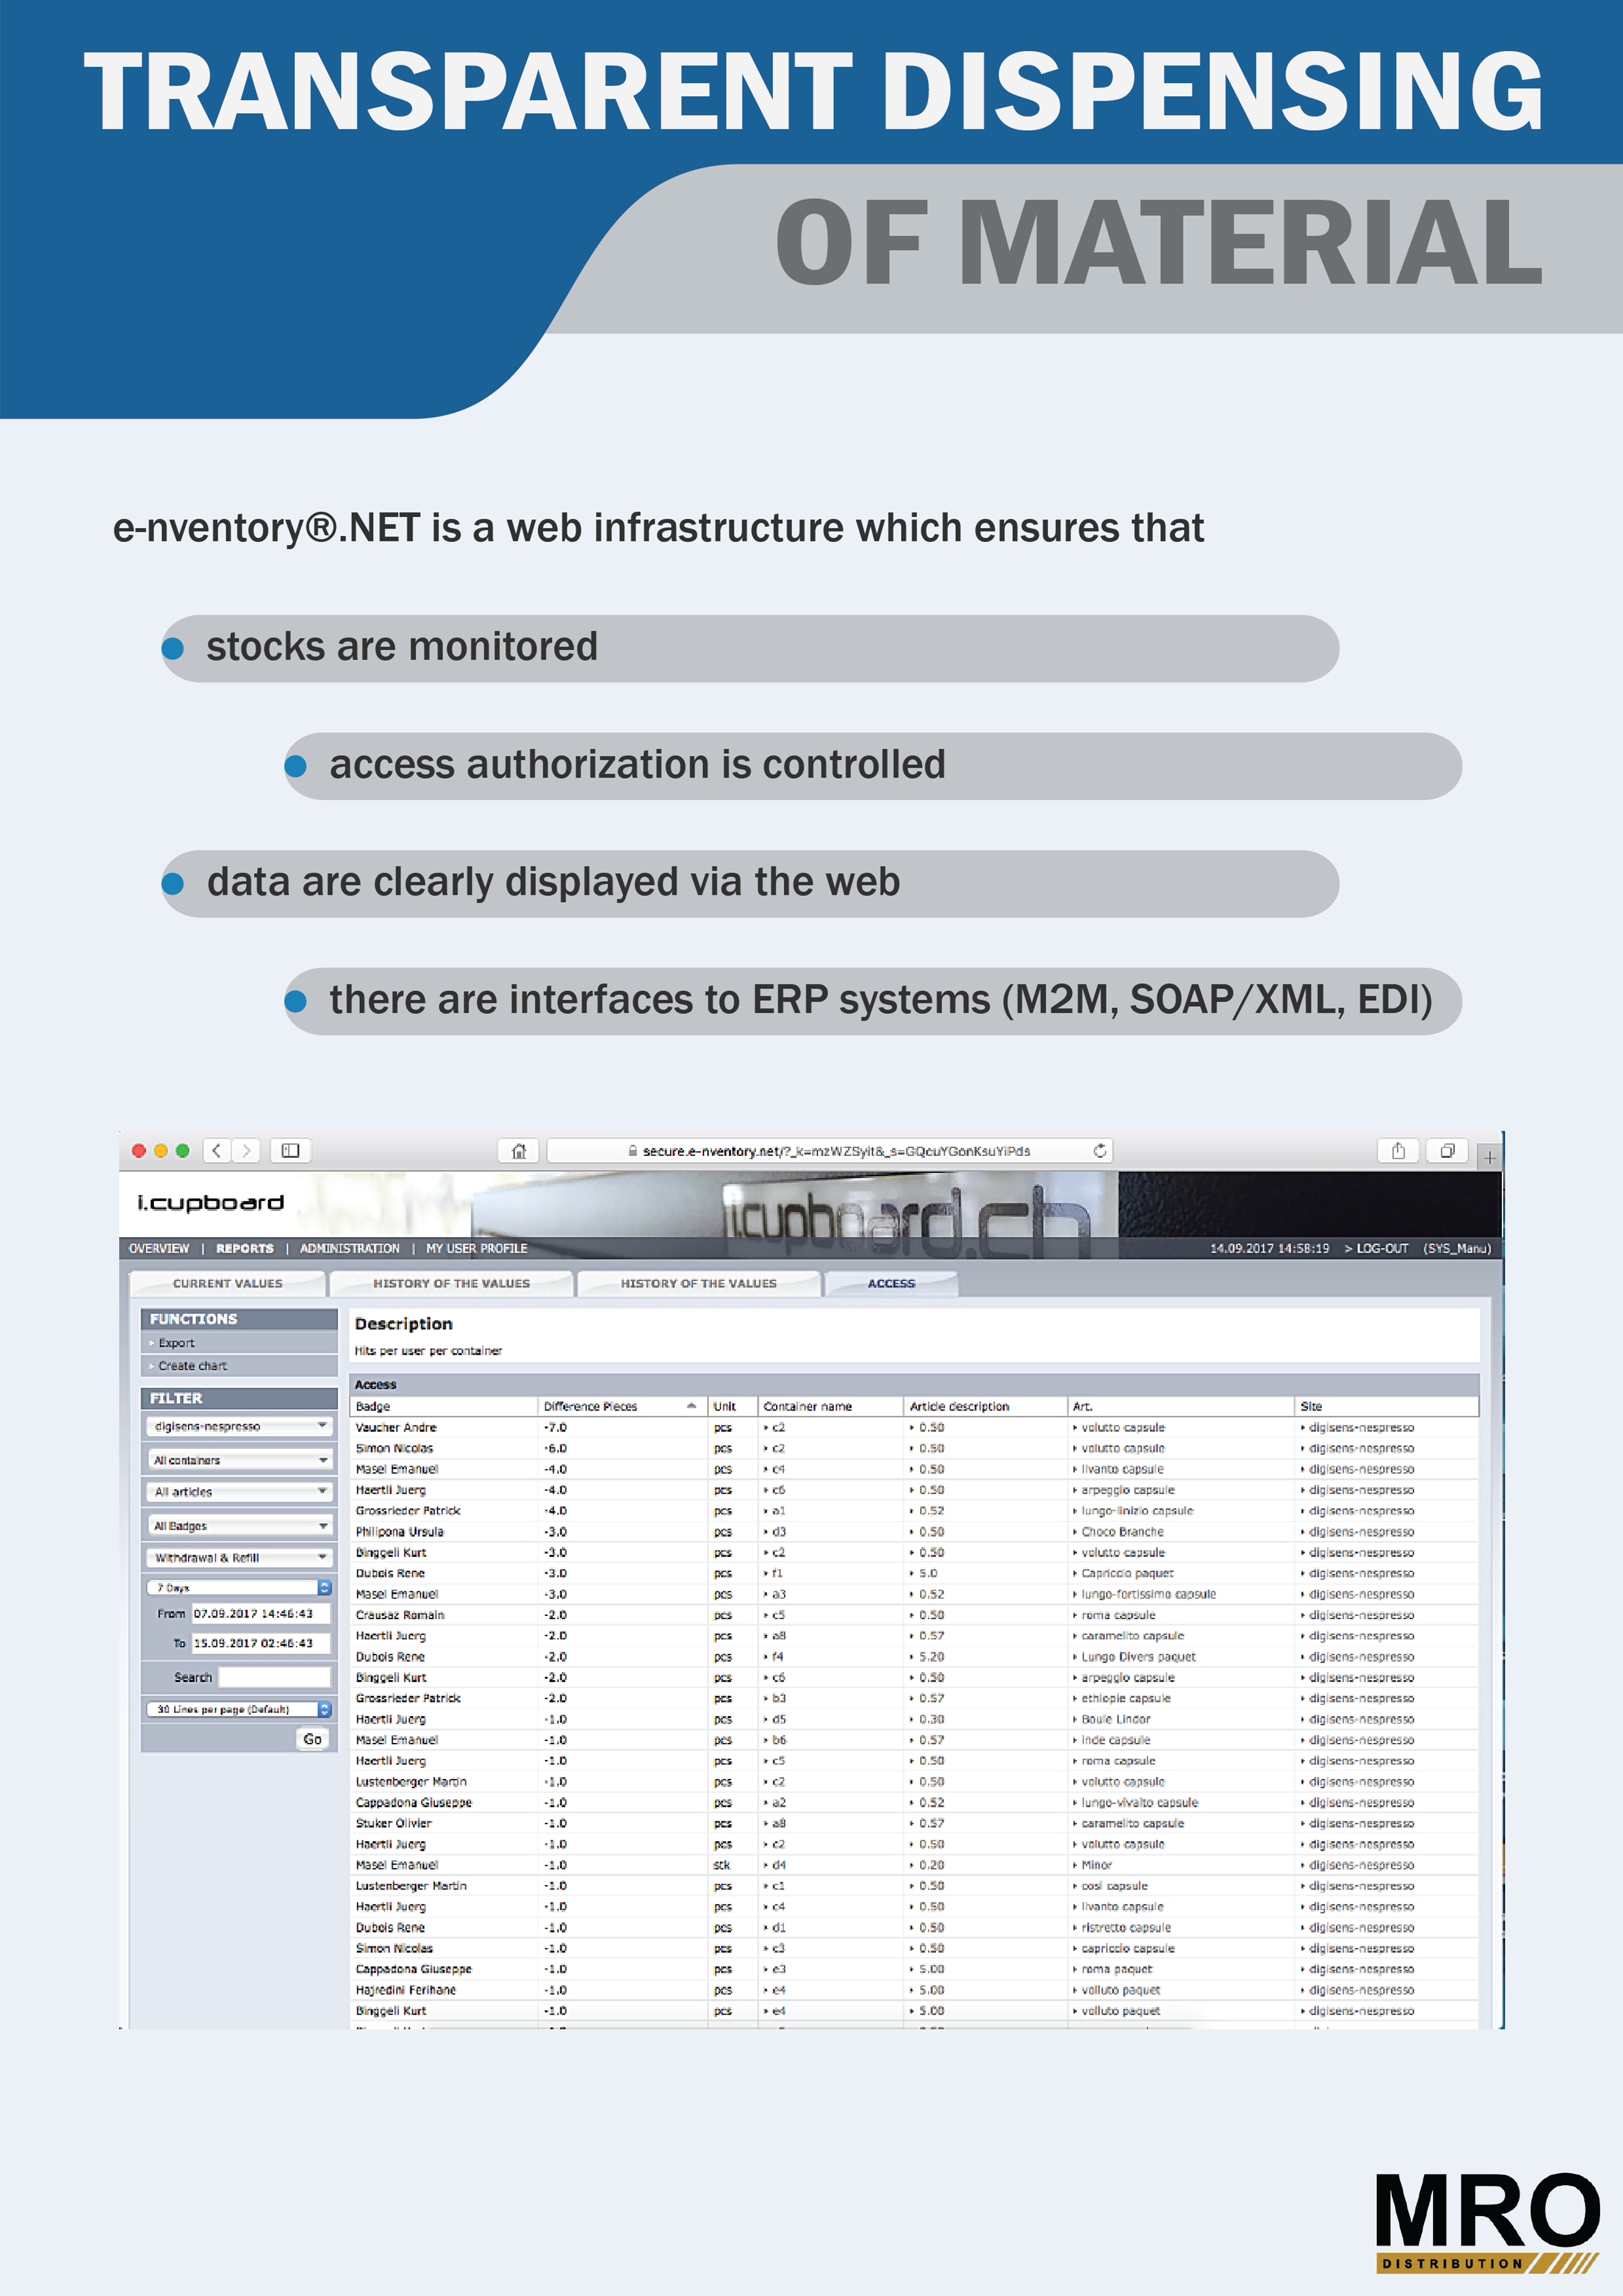Open the Lungo Divers paquet link
The width and height of the screenshot is (1623, 2296).
1138,1657
